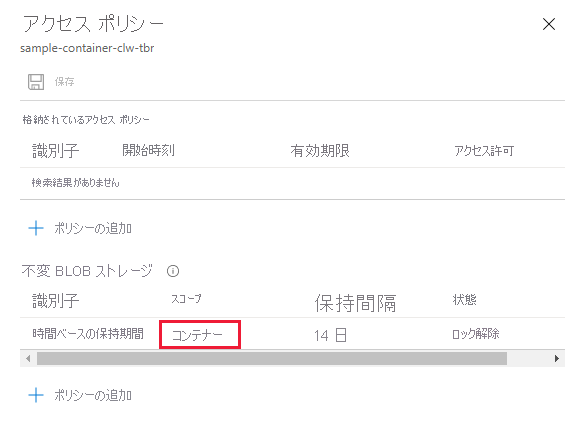
Task: Click the ロック解除 state cell
Action: (476, 334)
